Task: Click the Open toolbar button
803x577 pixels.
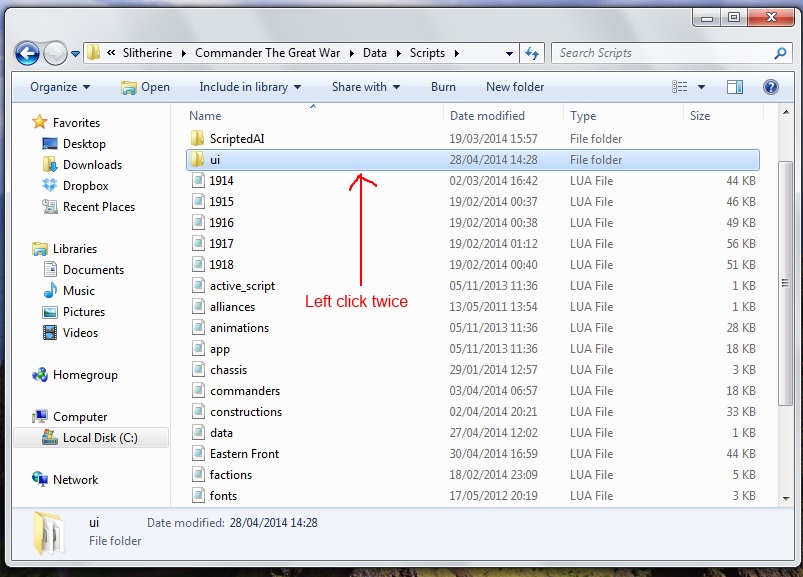Action: click(x=145, y=87)
